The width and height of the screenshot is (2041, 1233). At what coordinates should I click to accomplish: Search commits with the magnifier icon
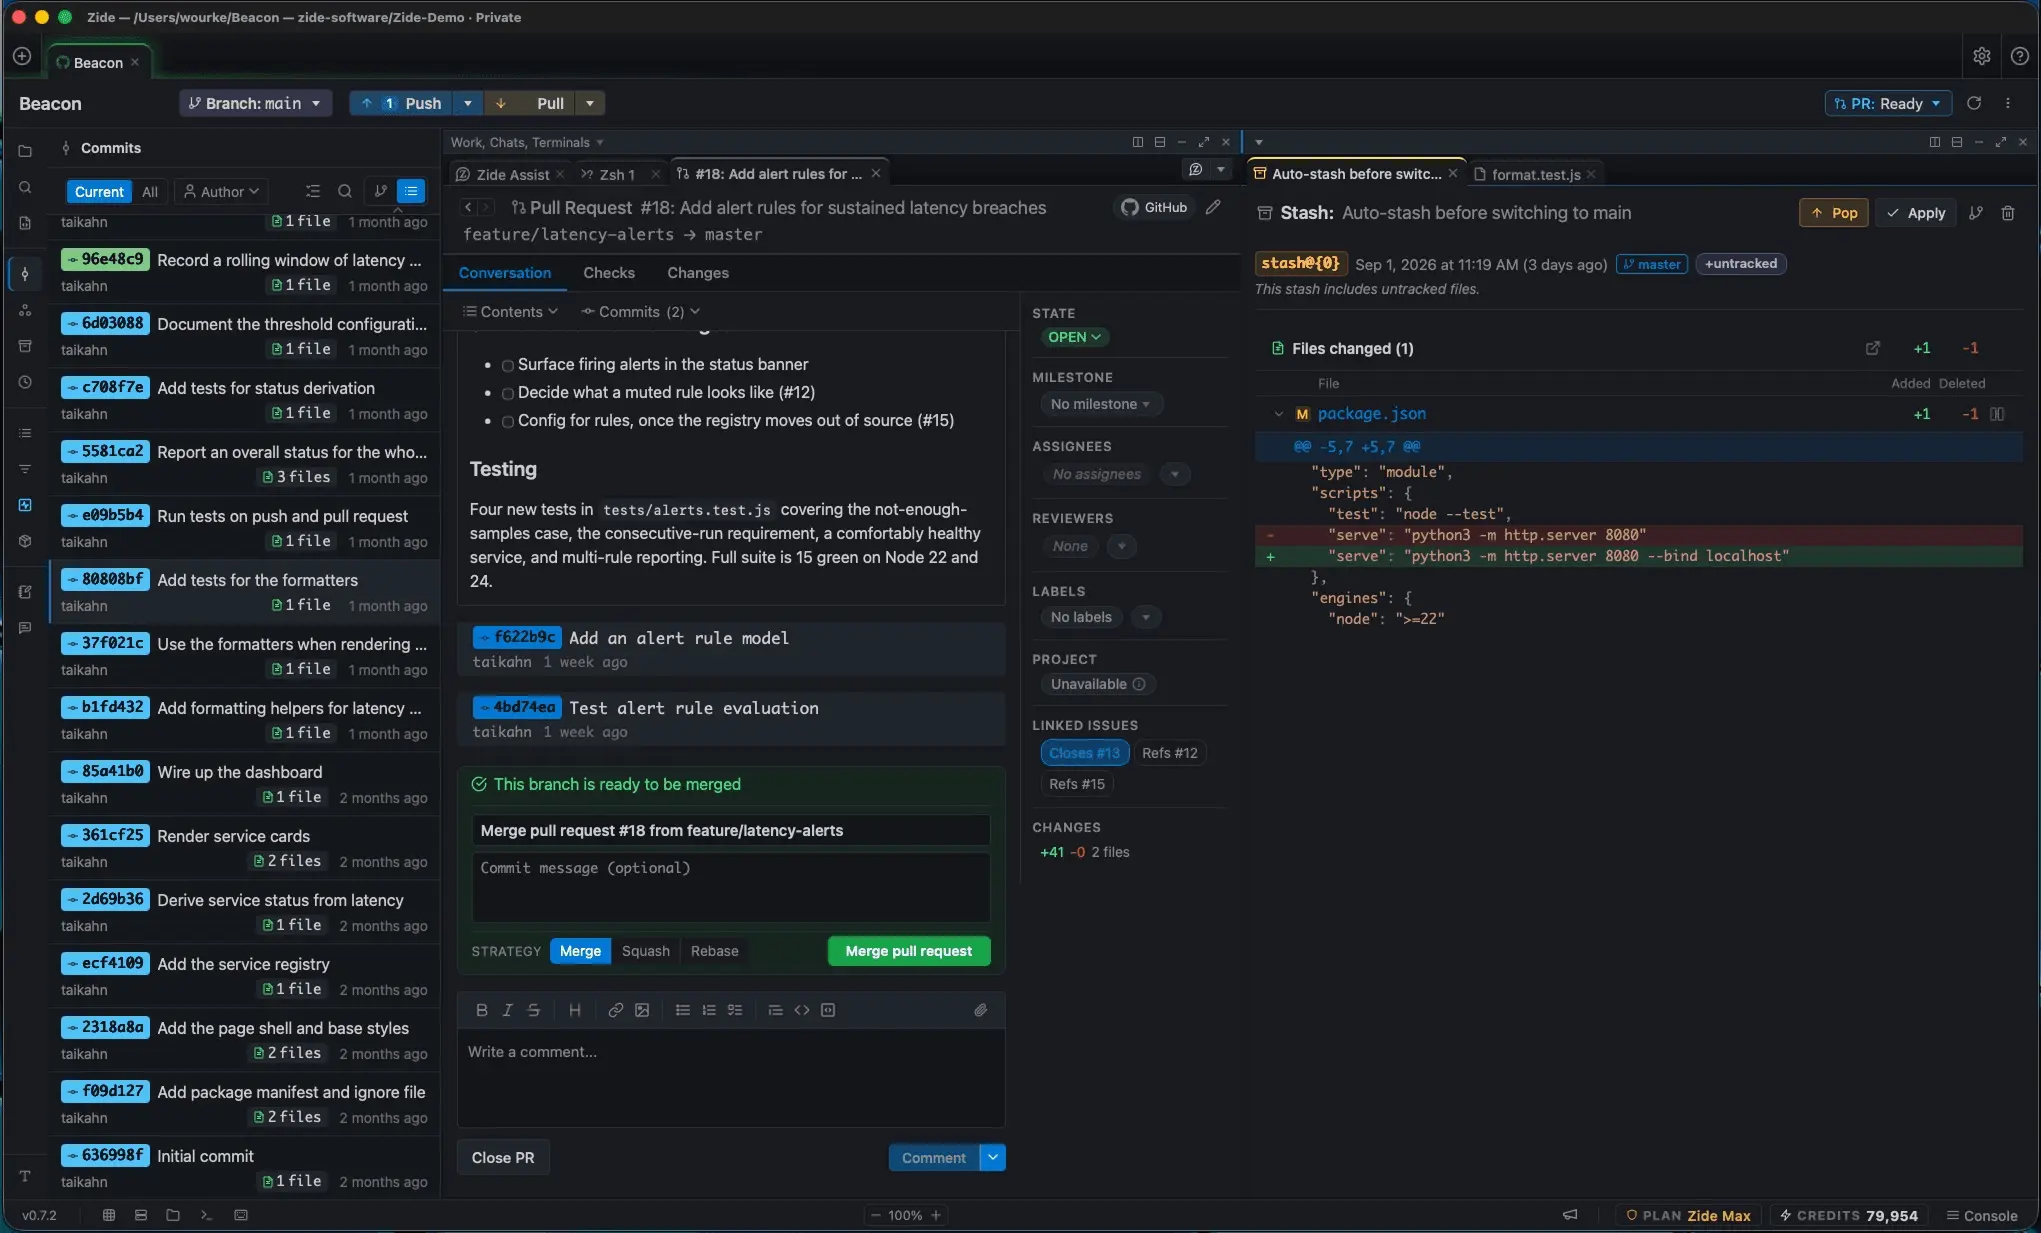click(344, 191)
